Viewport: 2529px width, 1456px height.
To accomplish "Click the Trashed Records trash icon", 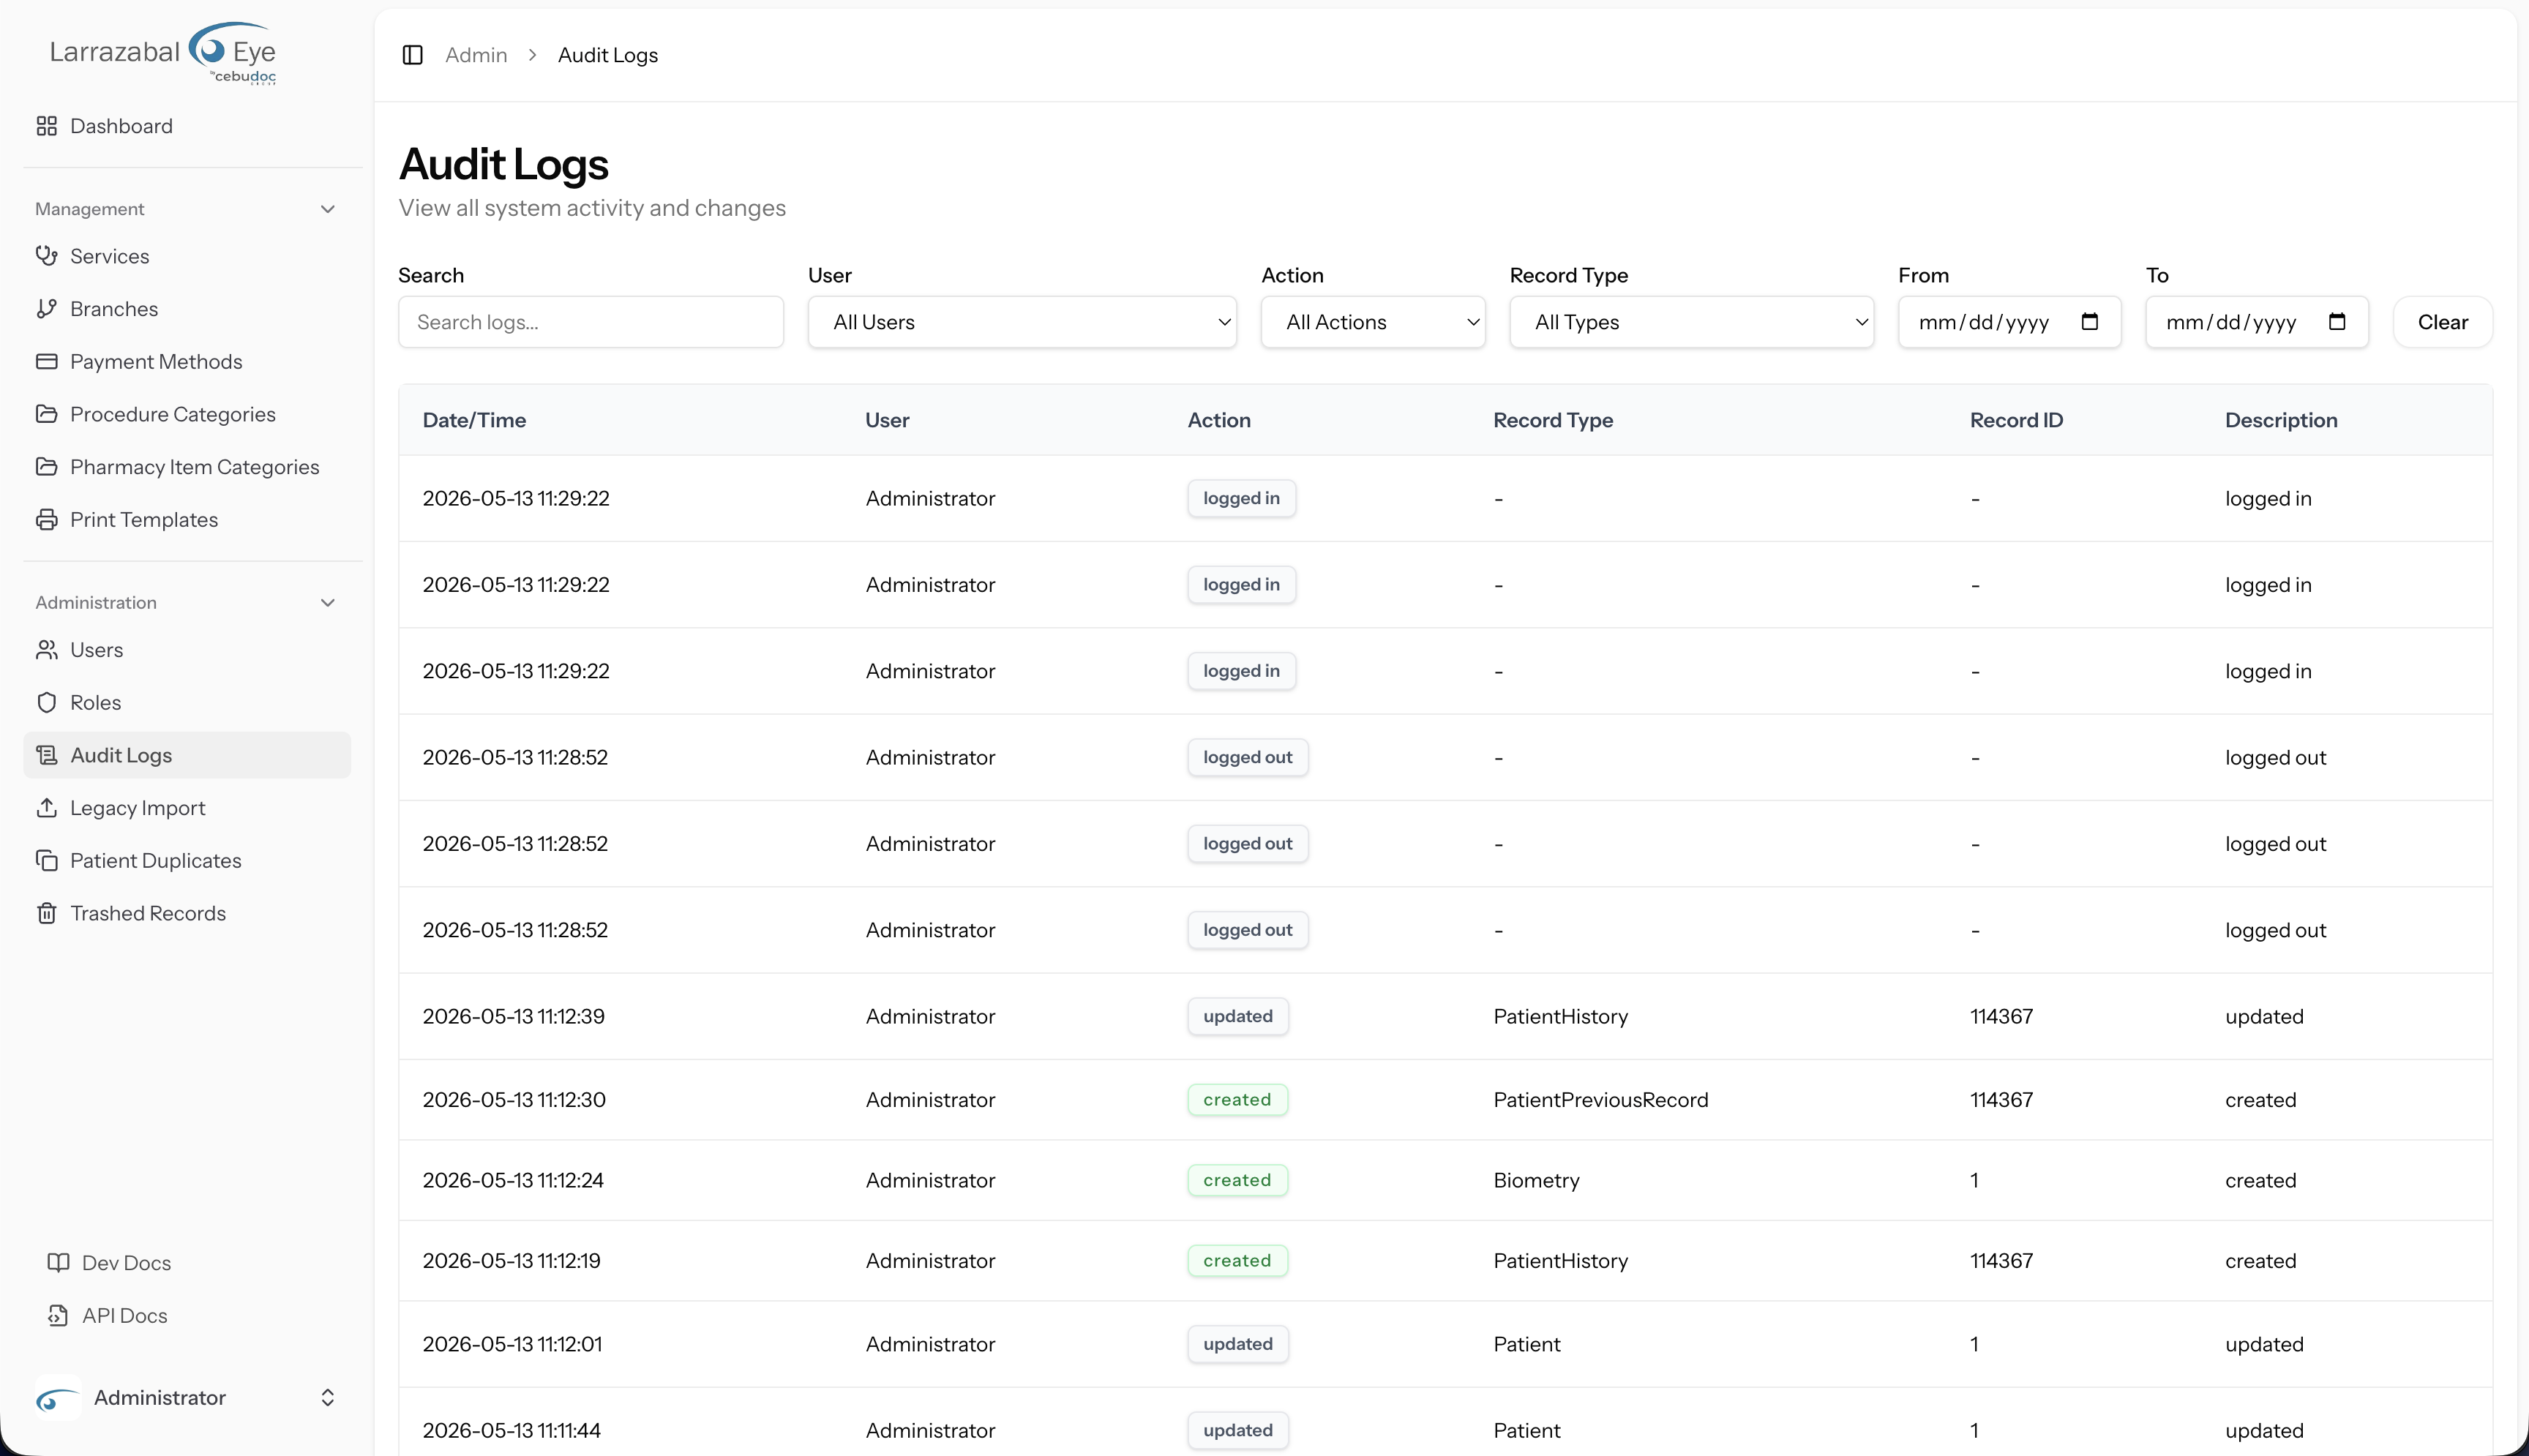I will click(x=46, y=913).
